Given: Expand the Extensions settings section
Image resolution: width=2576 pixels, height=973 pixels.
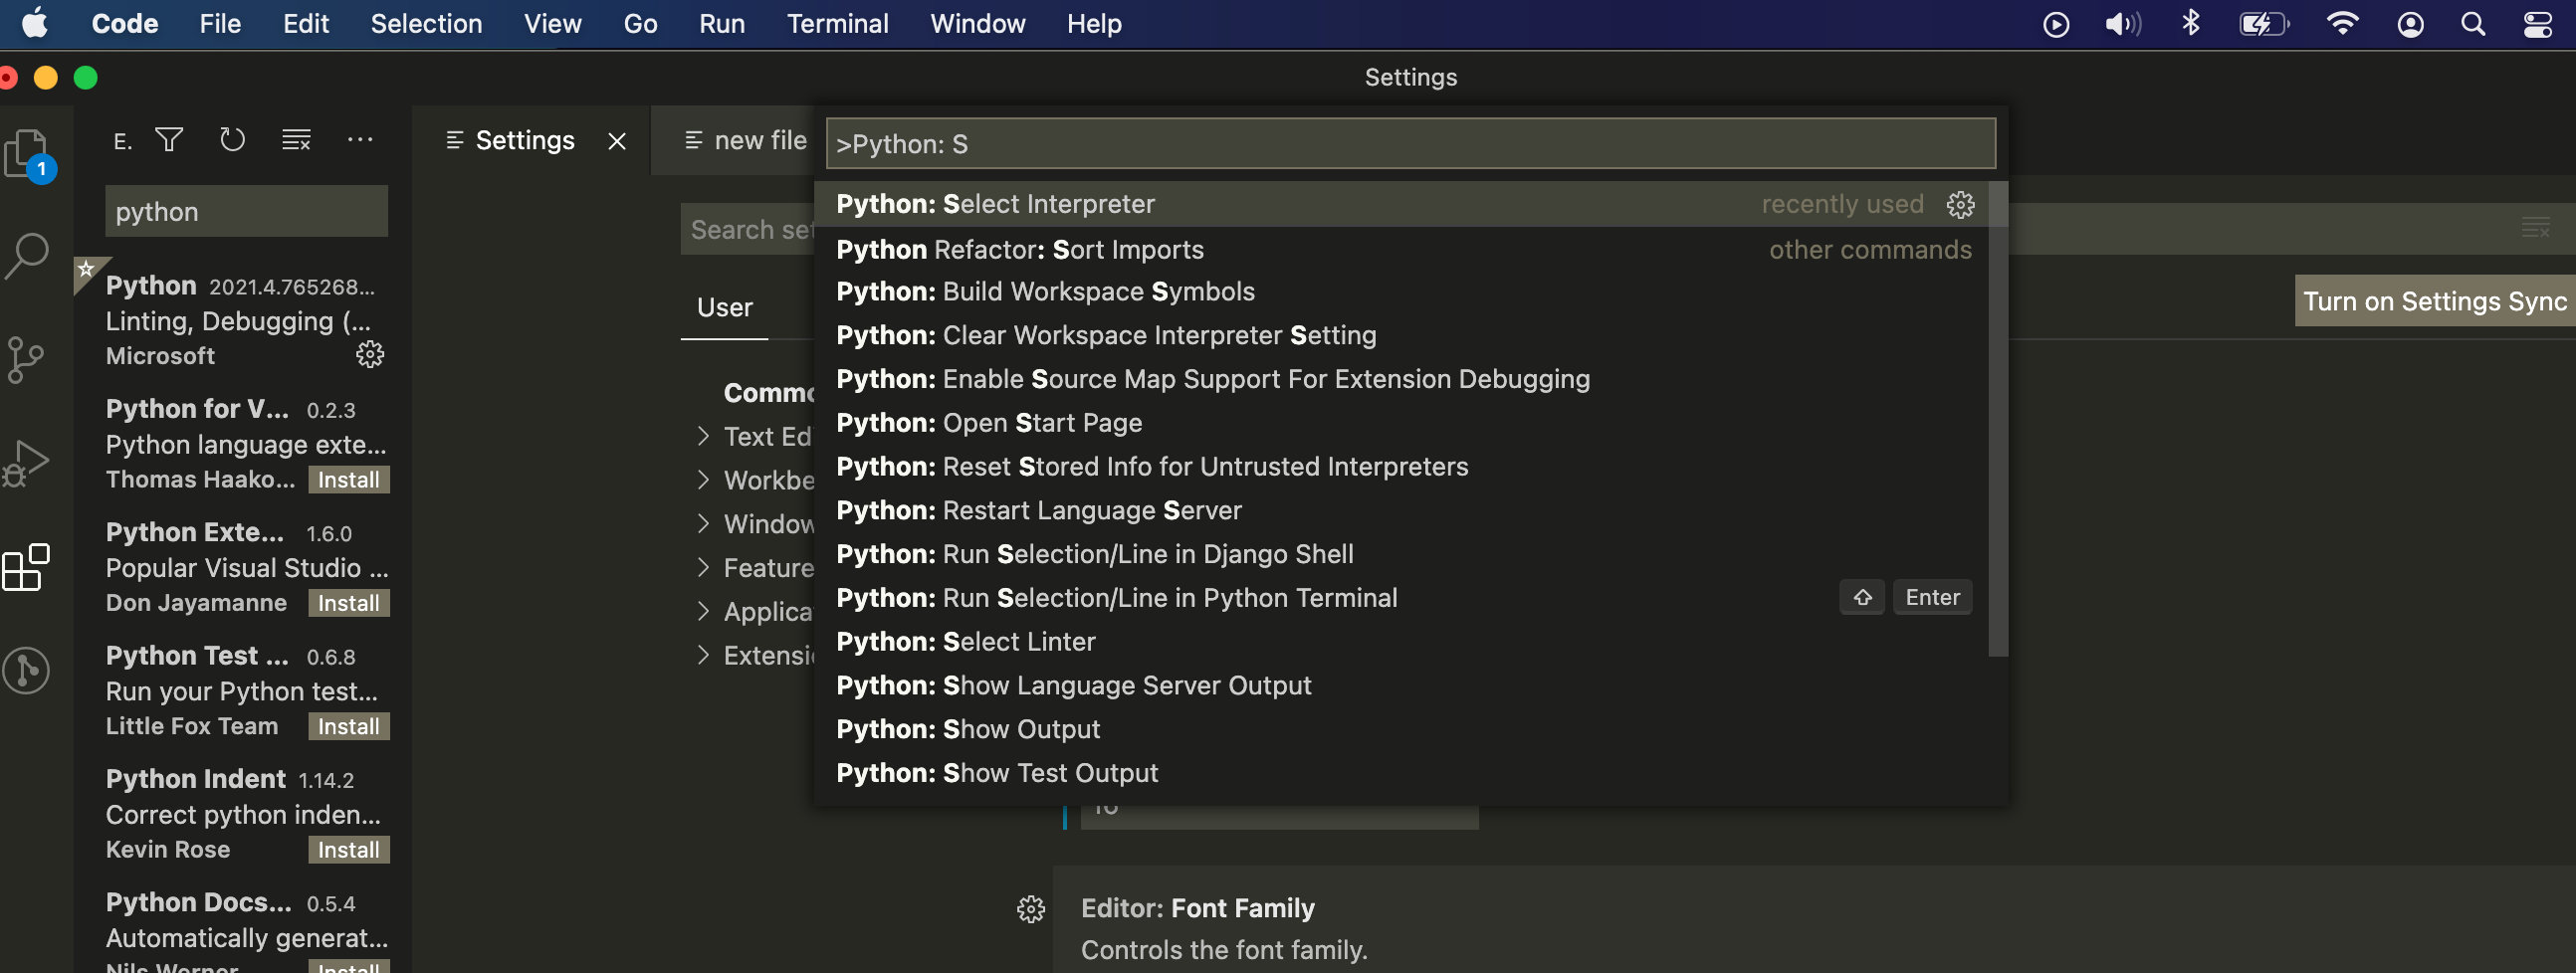Looking at the screenshot, I should point(703,655).
